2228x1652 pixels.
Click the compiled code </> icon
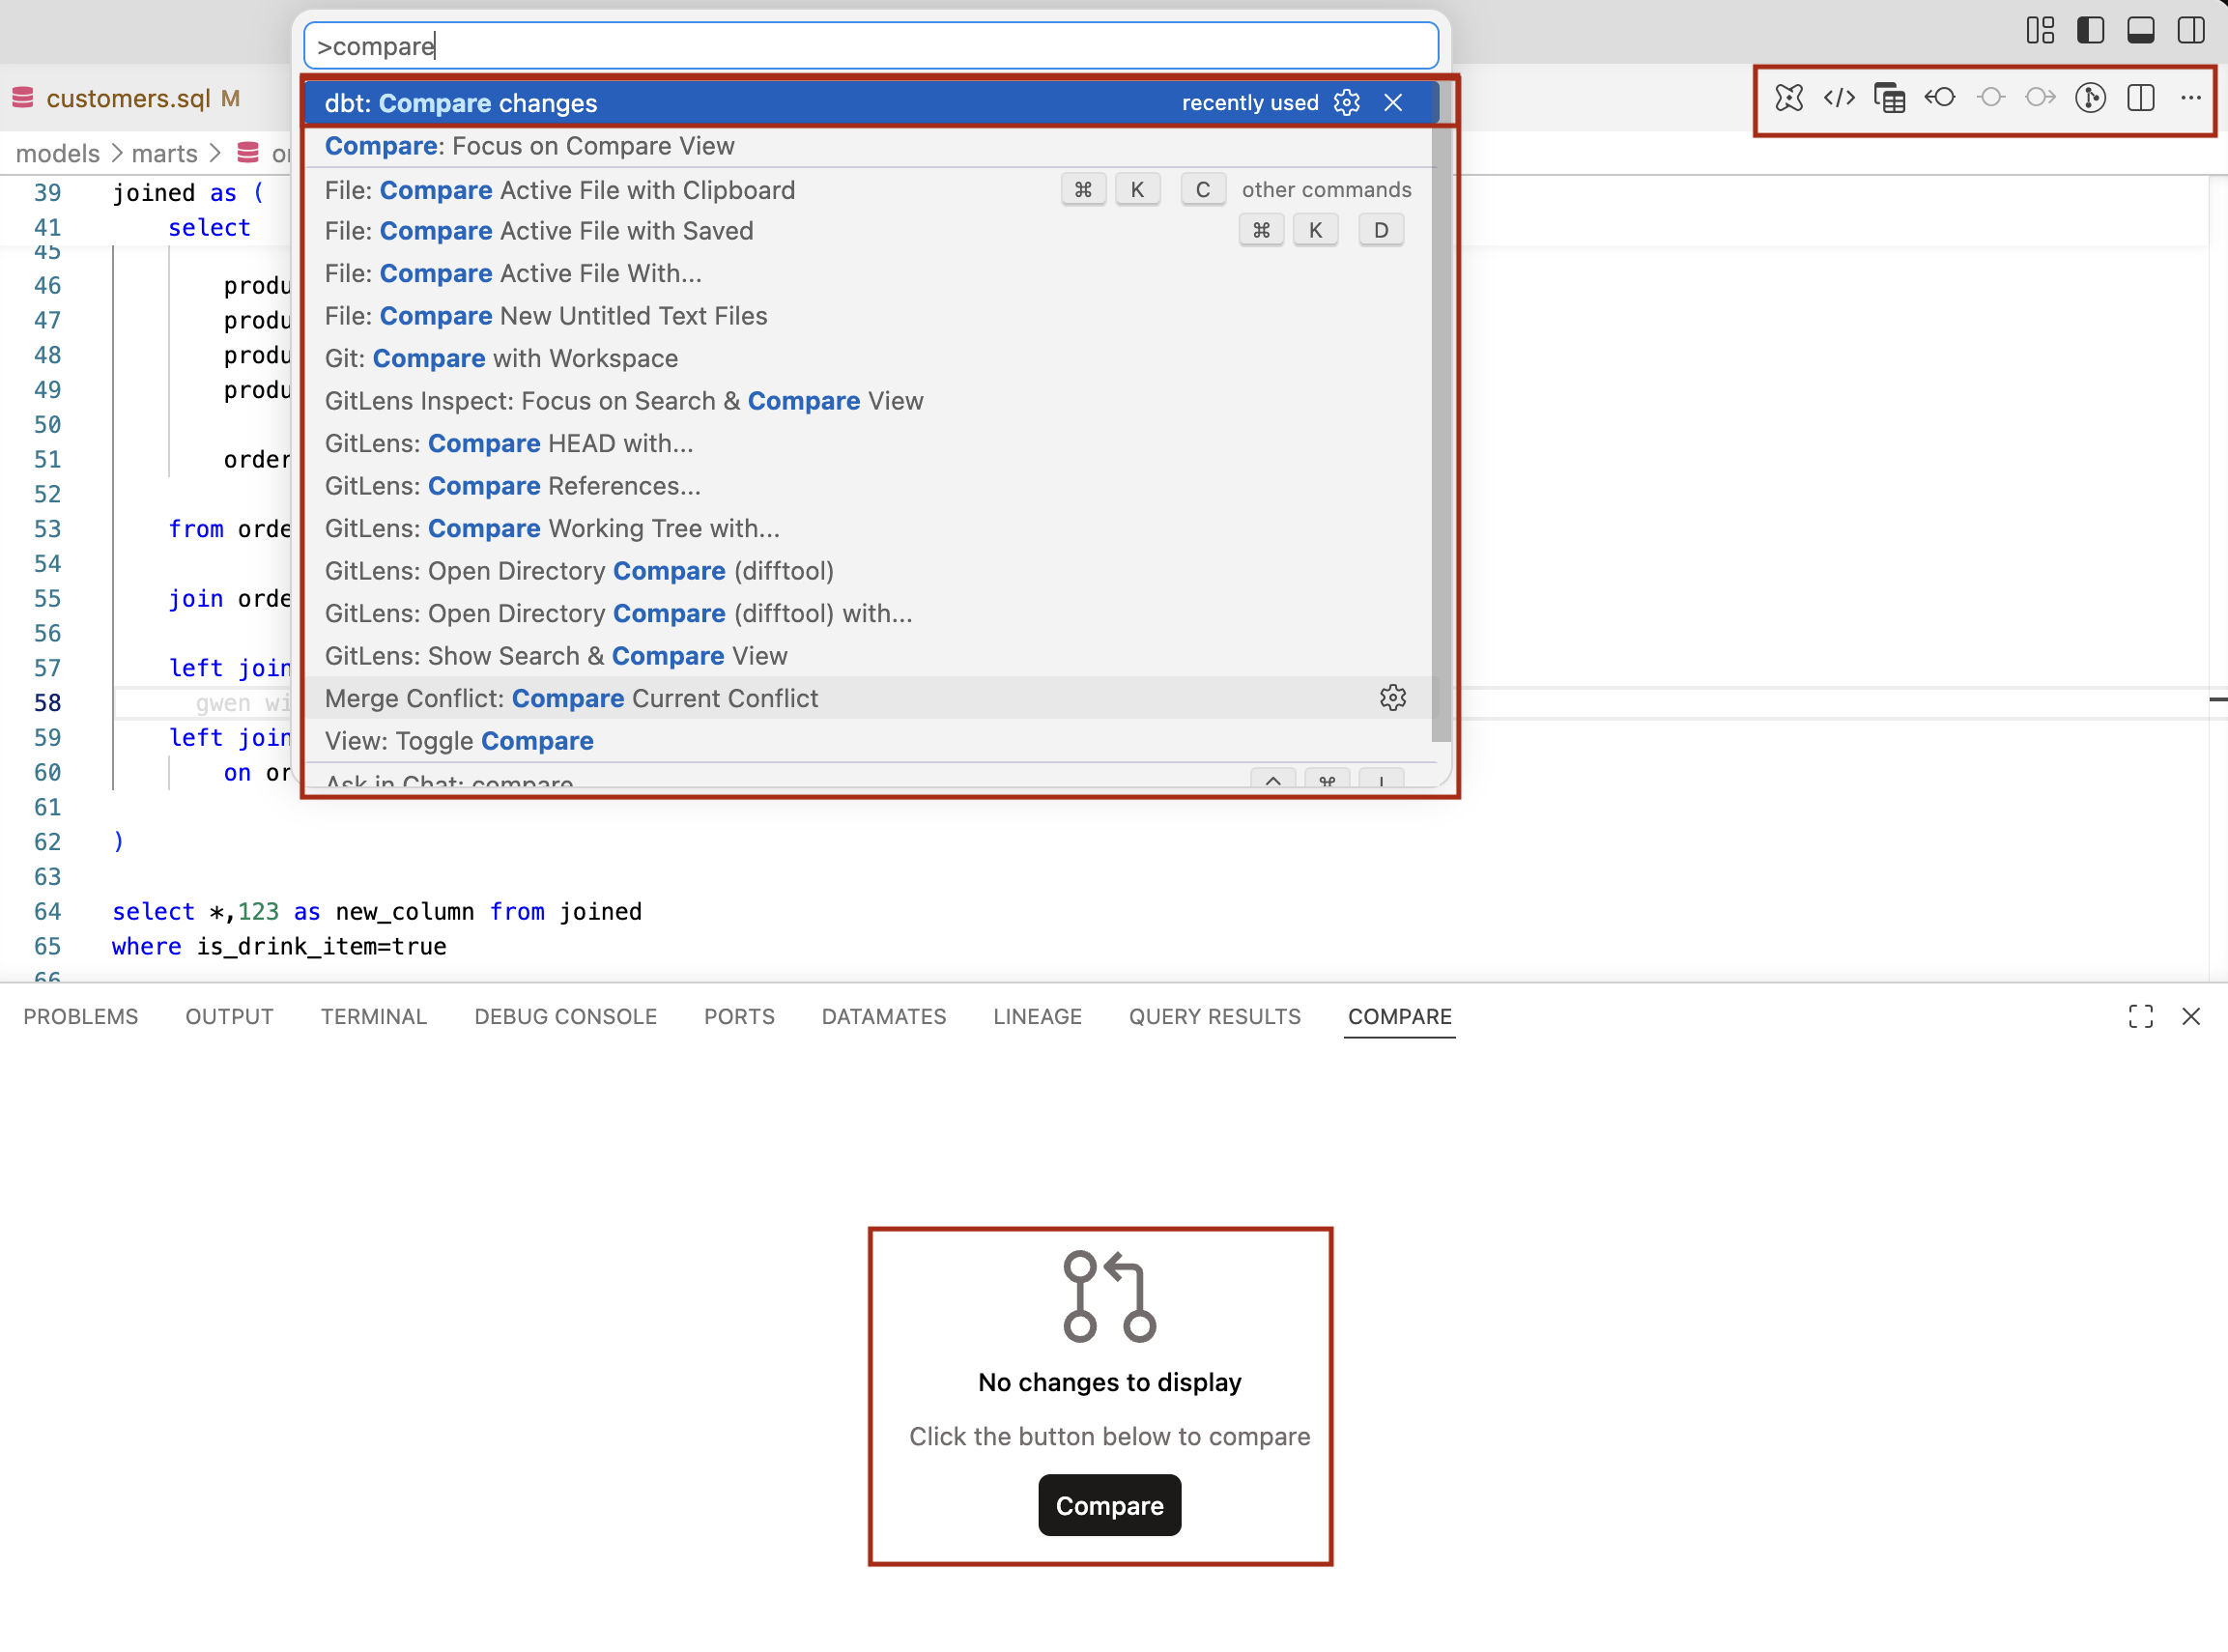pyautogui.click(x=1839, y=98)
